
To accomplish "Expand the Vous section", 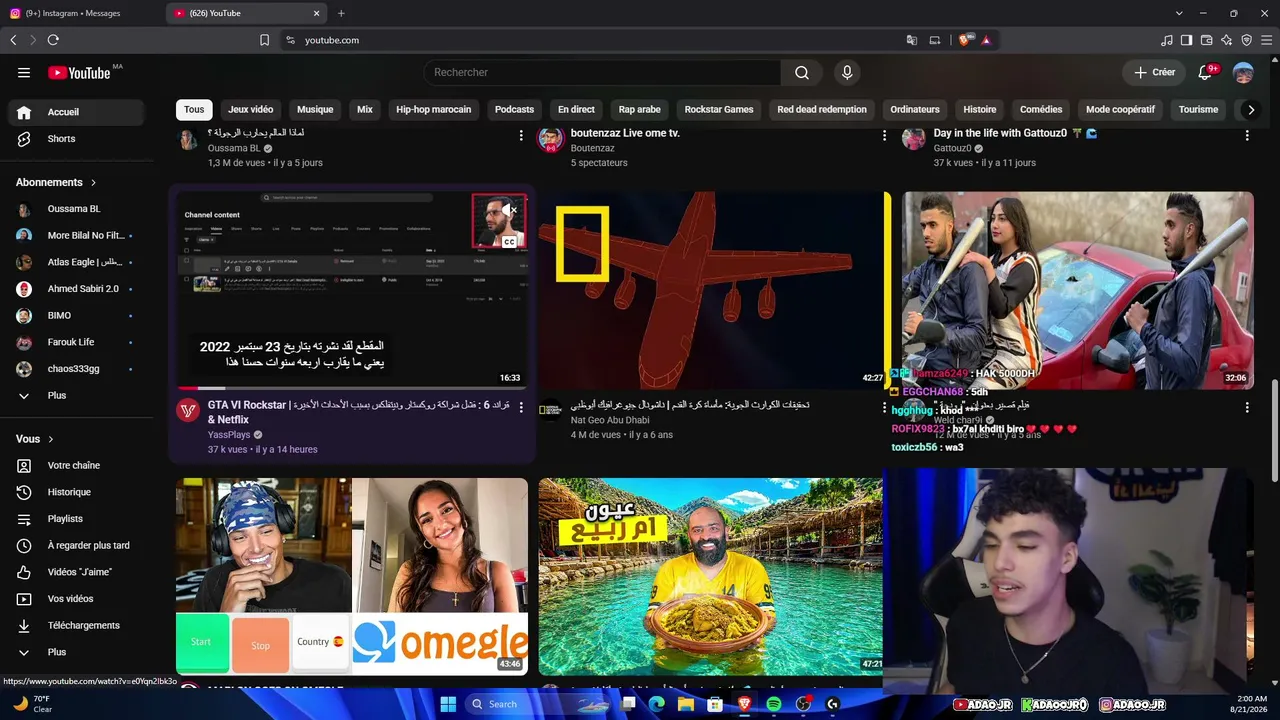I will (35, 439).
